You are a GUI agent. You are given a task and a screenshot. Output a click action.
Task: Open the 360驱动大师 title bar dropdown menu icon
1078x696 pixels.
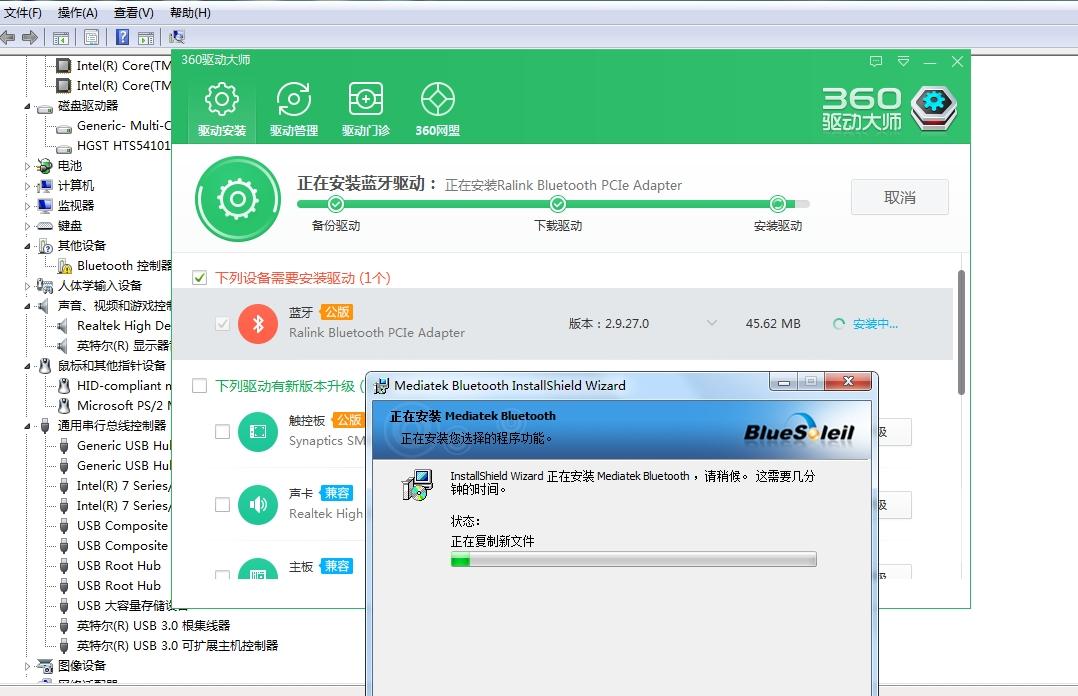click(x=903, y=61)
